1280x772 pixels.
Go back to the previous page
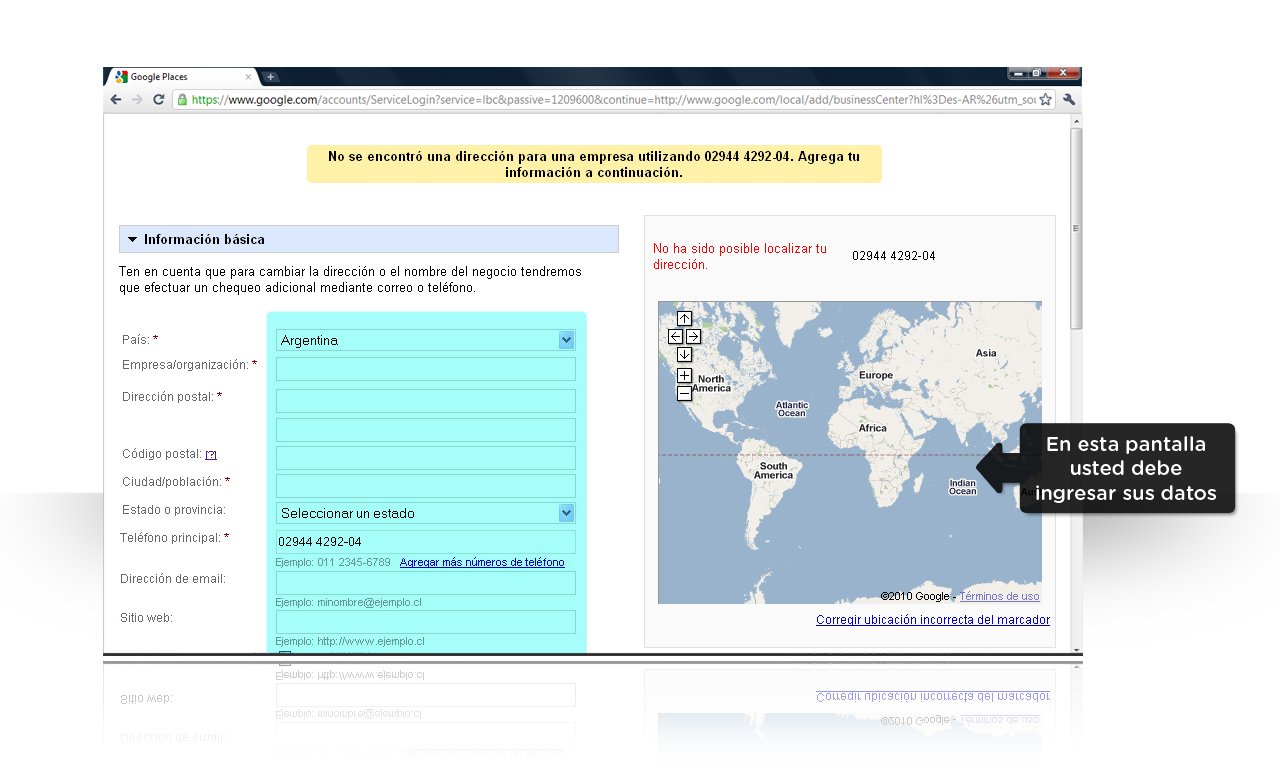[116, 100]
